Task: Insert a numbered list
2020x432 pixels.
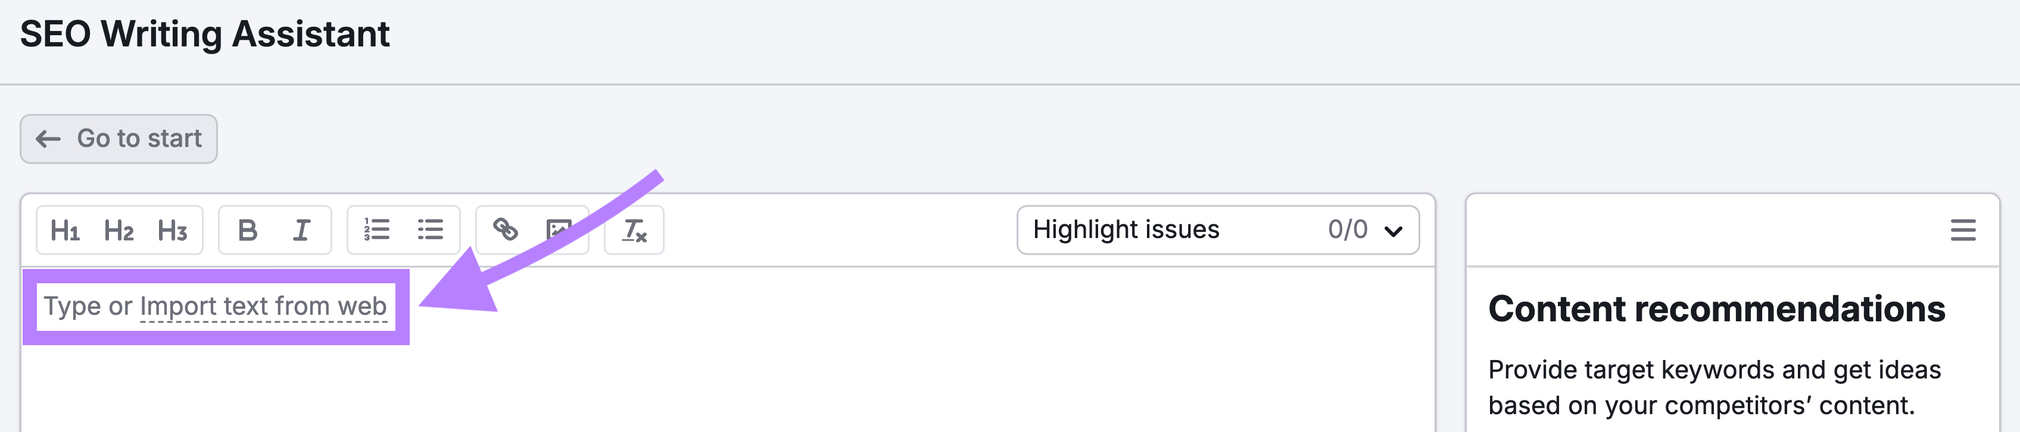Action: click(376, 230)
